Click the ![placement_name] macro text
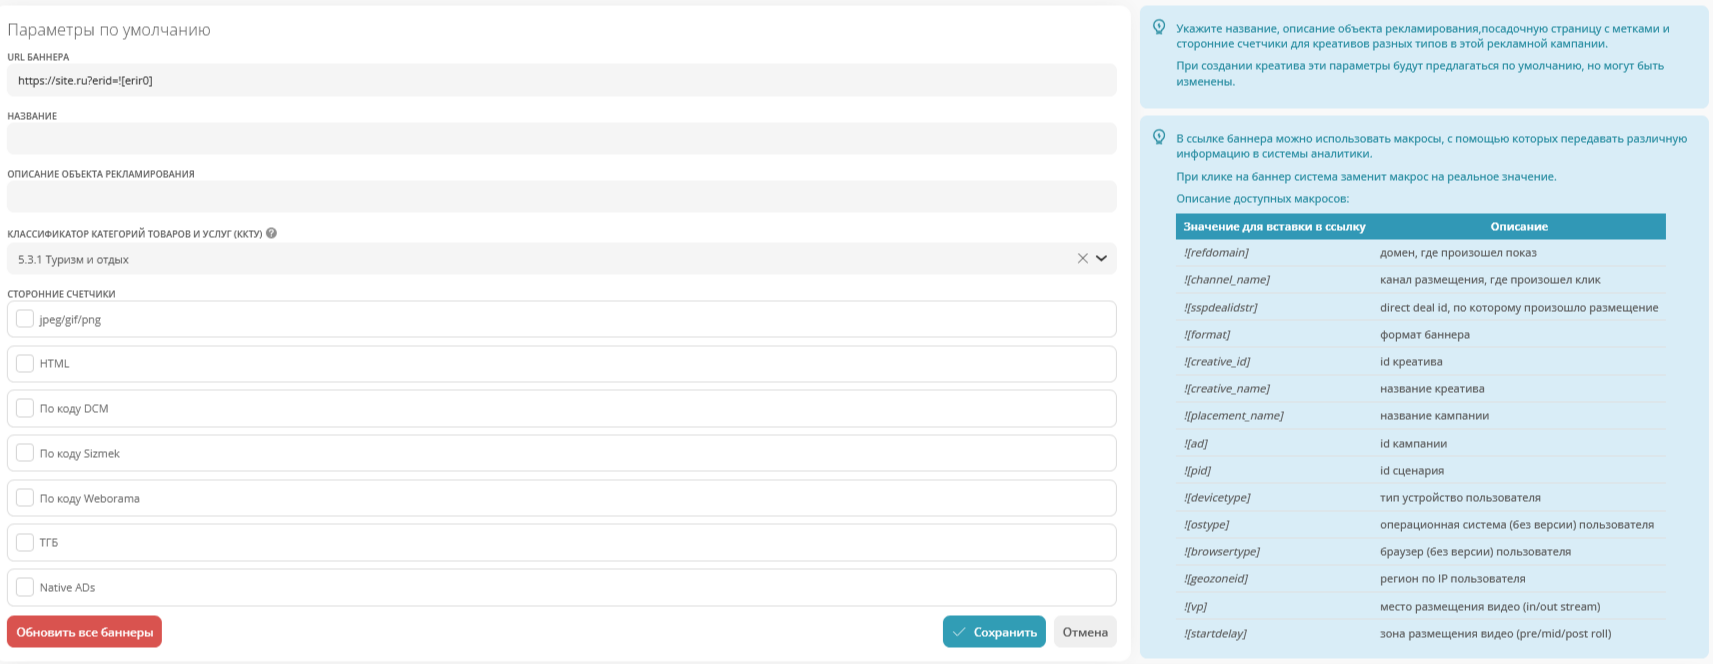 (x=1234, y=415)
